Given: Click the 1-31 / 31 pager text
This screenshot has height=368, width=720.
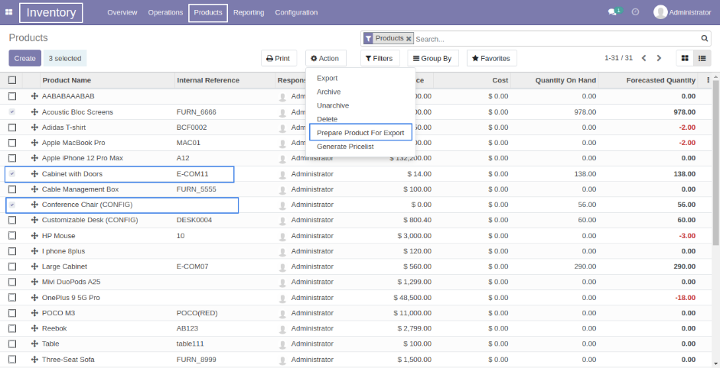Looking at the screenshot, I should [x=618, y=58].
